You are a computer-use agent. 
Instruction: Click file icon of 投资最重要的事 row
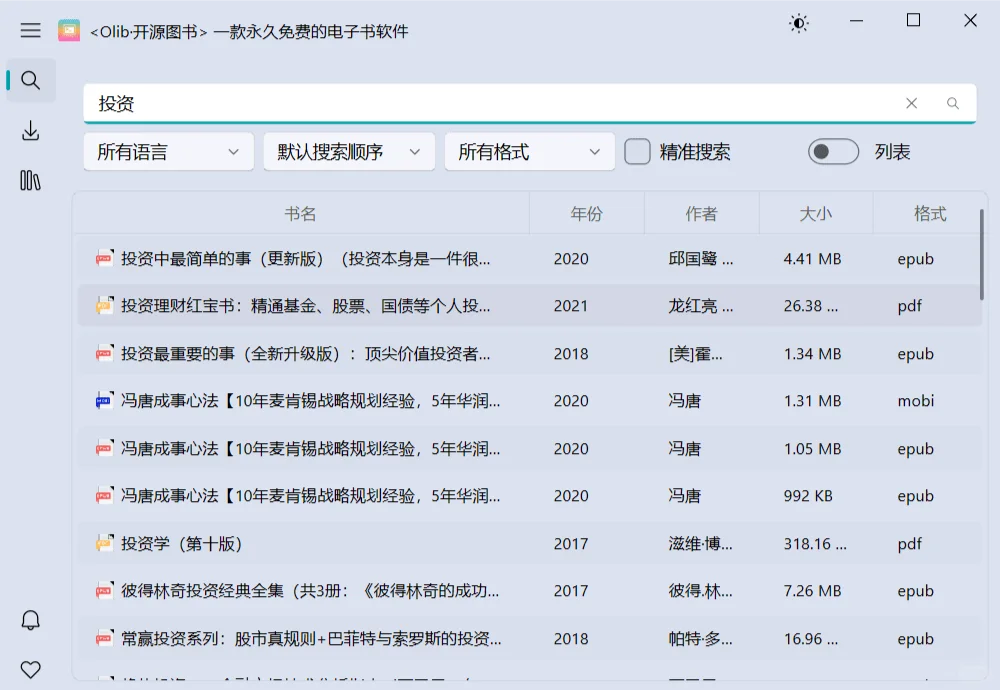pyautogui.click(x=105, y=353)
